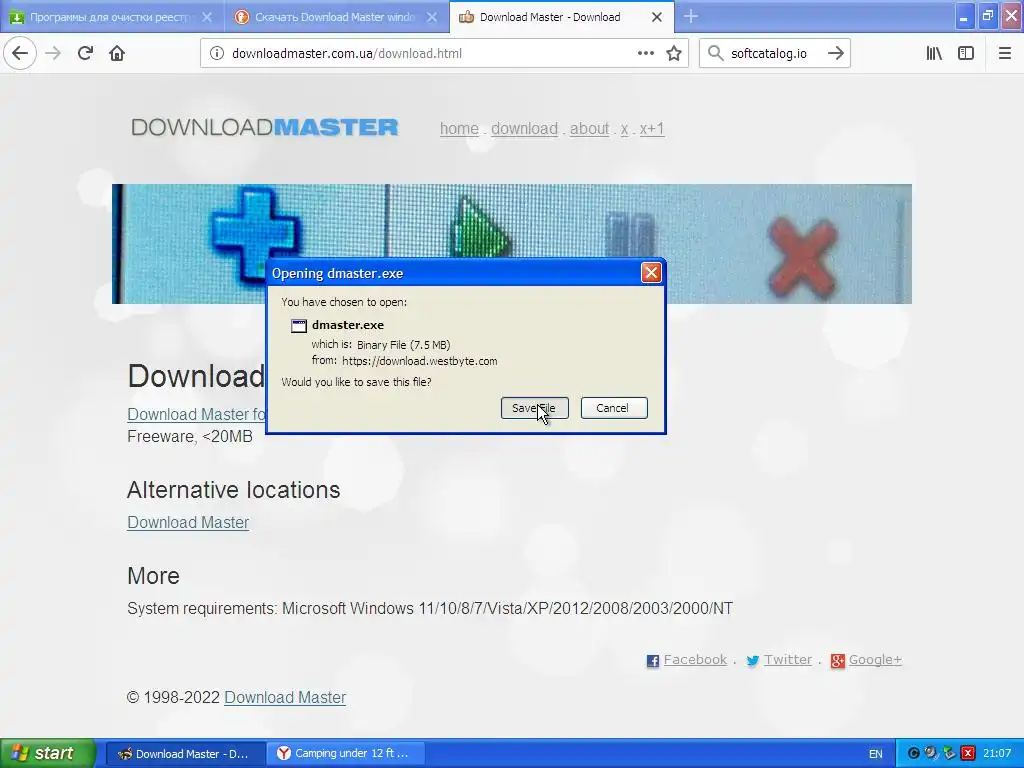1024x768 pixels.
Task: Submit search with the arrow button
Action: pyautogui.click(x=836, y=54)
